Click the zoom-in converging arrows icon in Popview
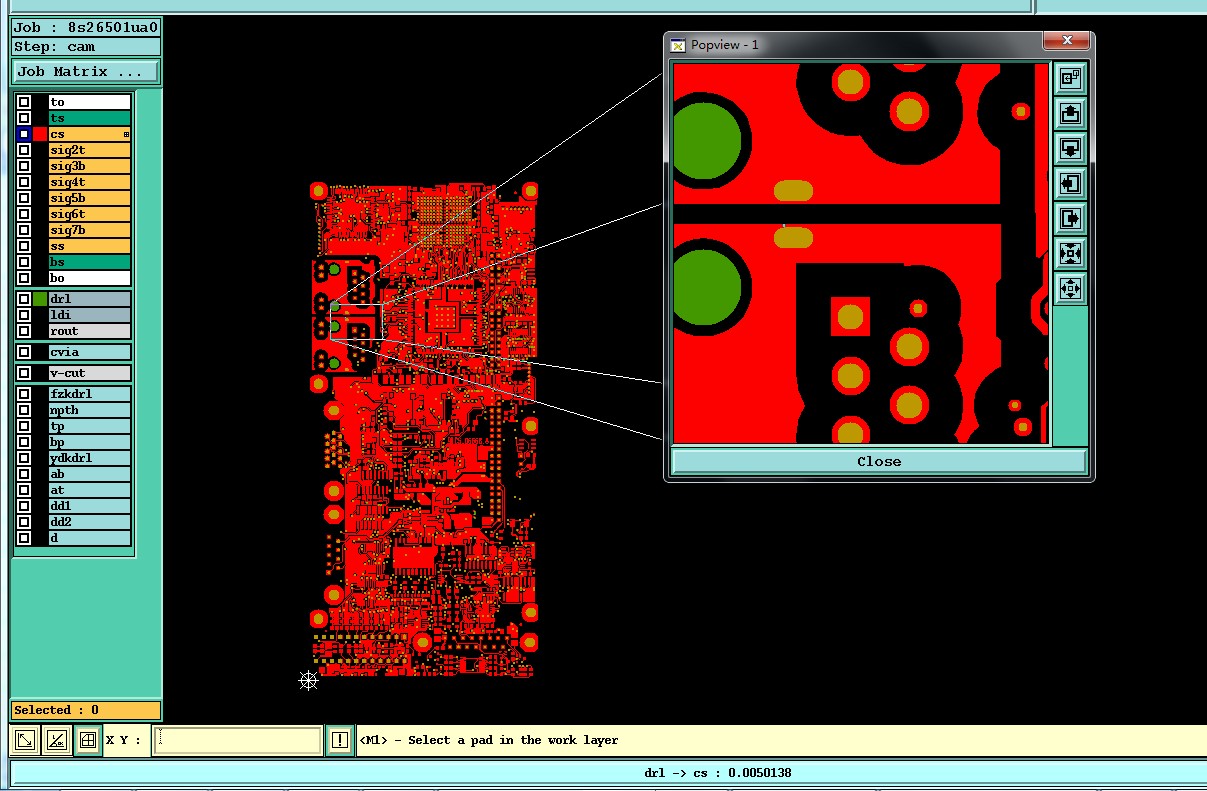This screenshot has height=791, width=1207. pos(1070,254)
